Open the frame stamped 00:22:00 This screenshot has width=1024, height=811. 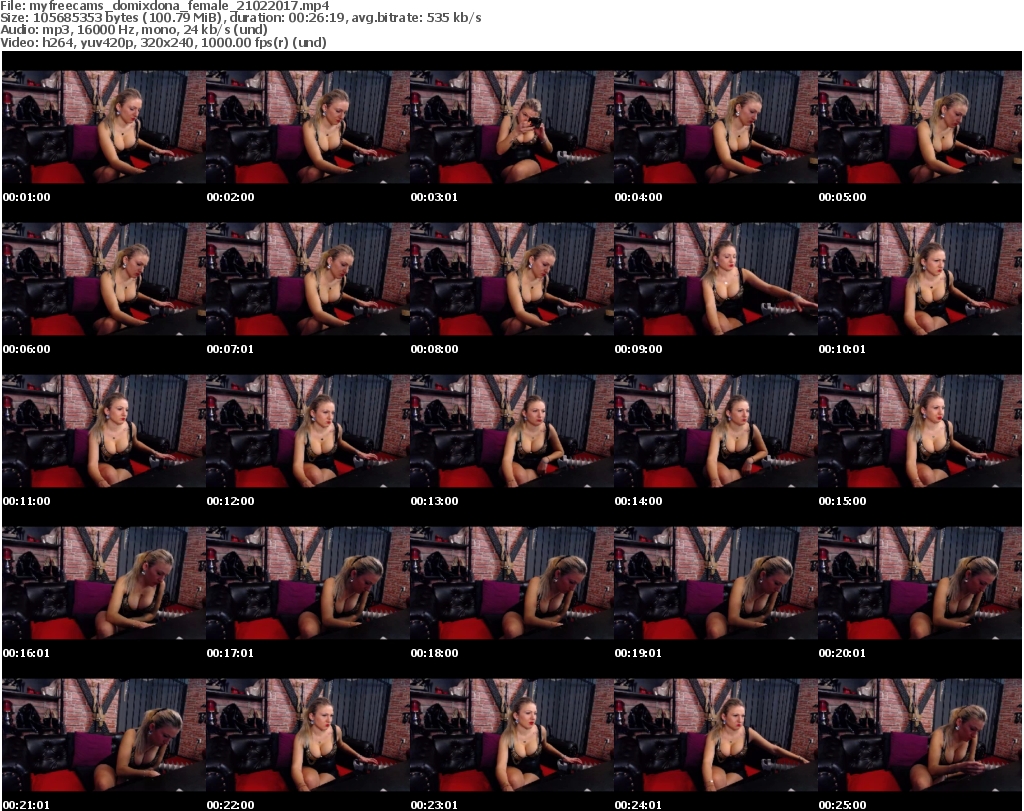coord(308,736)
